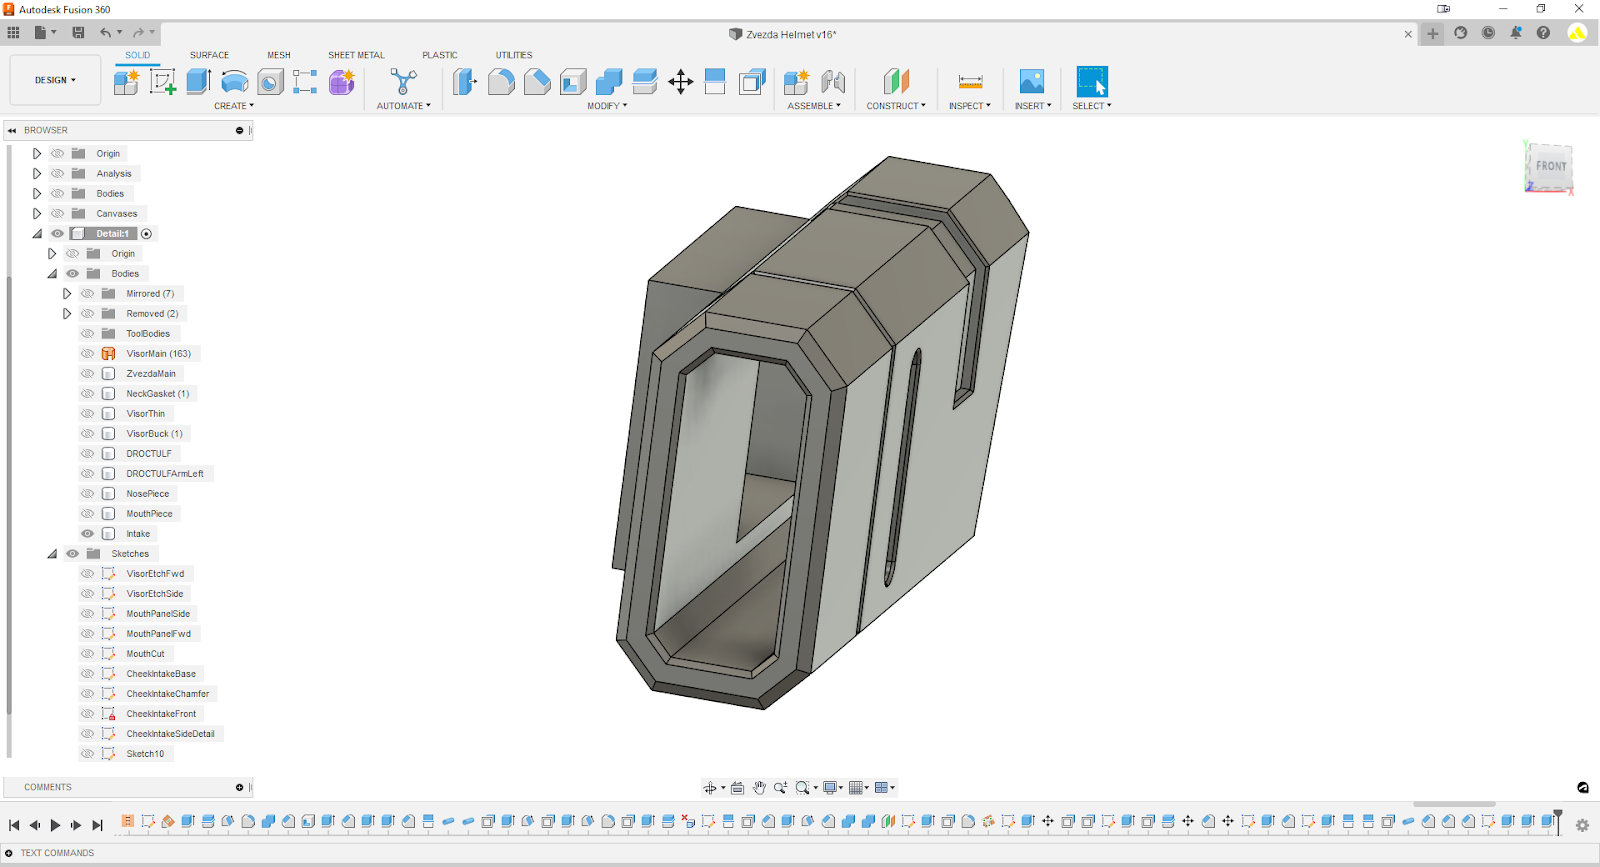The width and height of the screenshot is (1600, 867).
Task: Select the Create Sketch tool icon
Action: 162,82
